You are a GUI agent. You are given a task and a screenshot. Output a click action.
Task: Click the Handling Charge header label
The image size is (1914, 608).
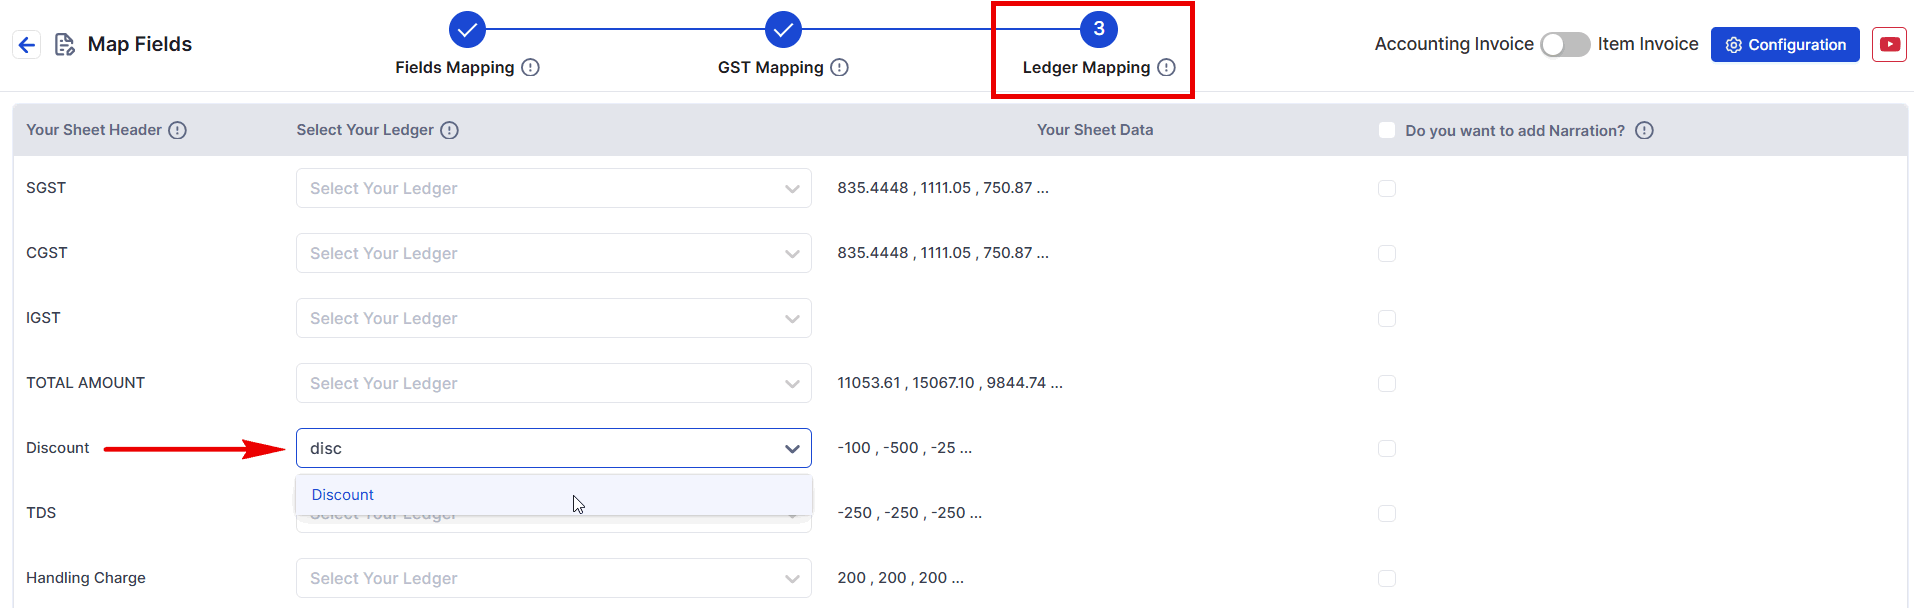[x=86, y=578]
